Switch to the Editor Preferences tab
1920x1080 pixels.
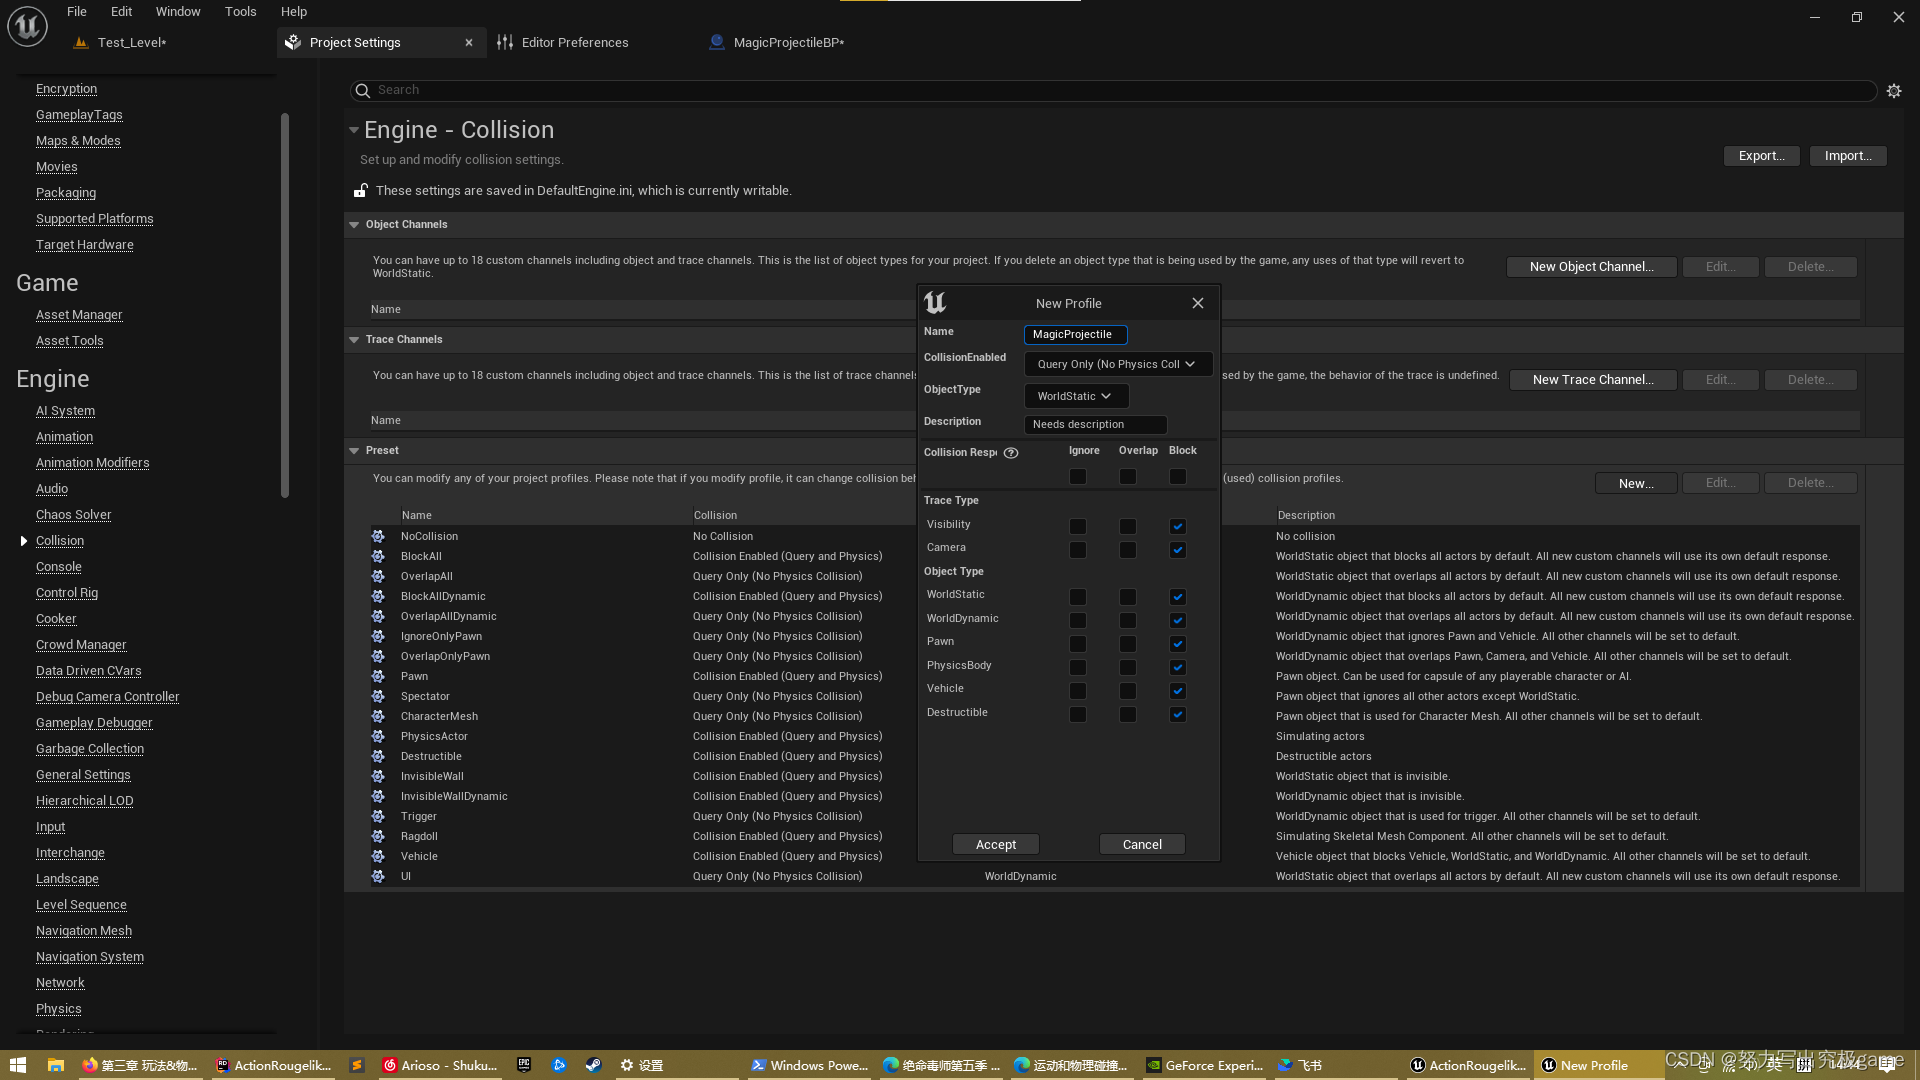pos(575,42)
